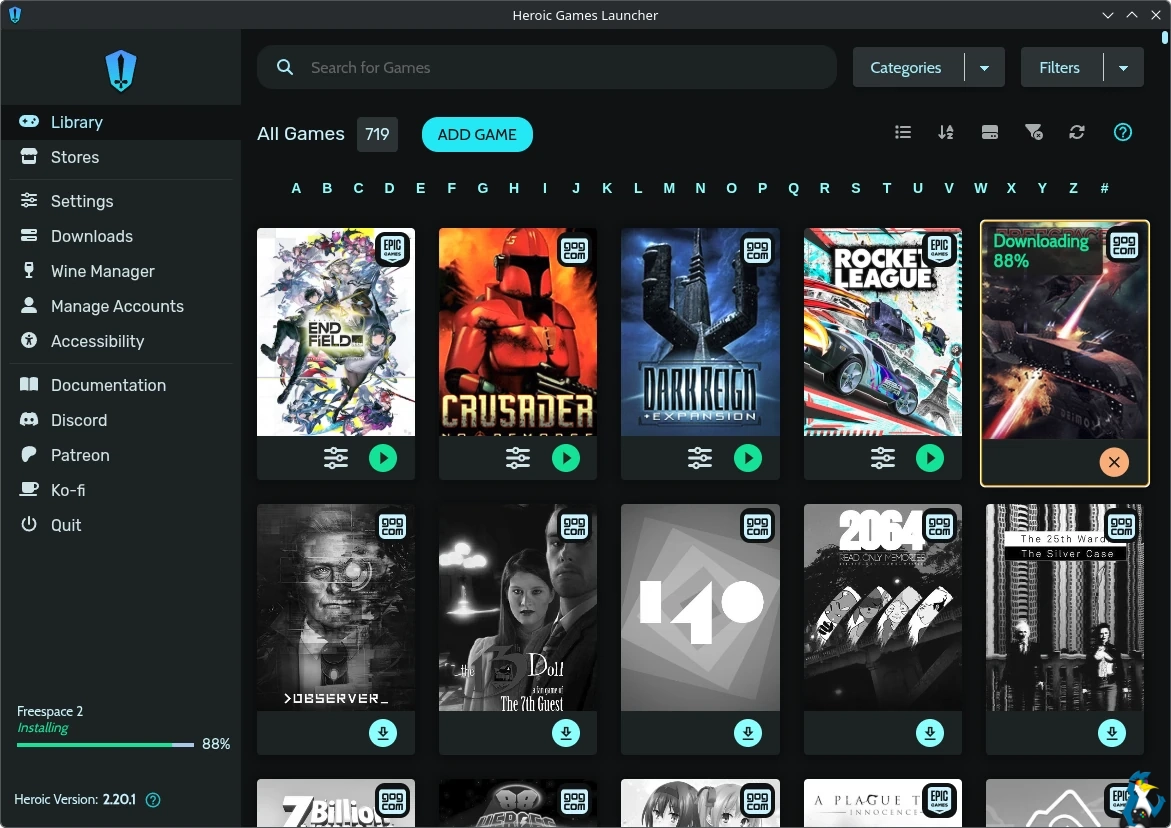Refresh the game library

point(1077,133)
